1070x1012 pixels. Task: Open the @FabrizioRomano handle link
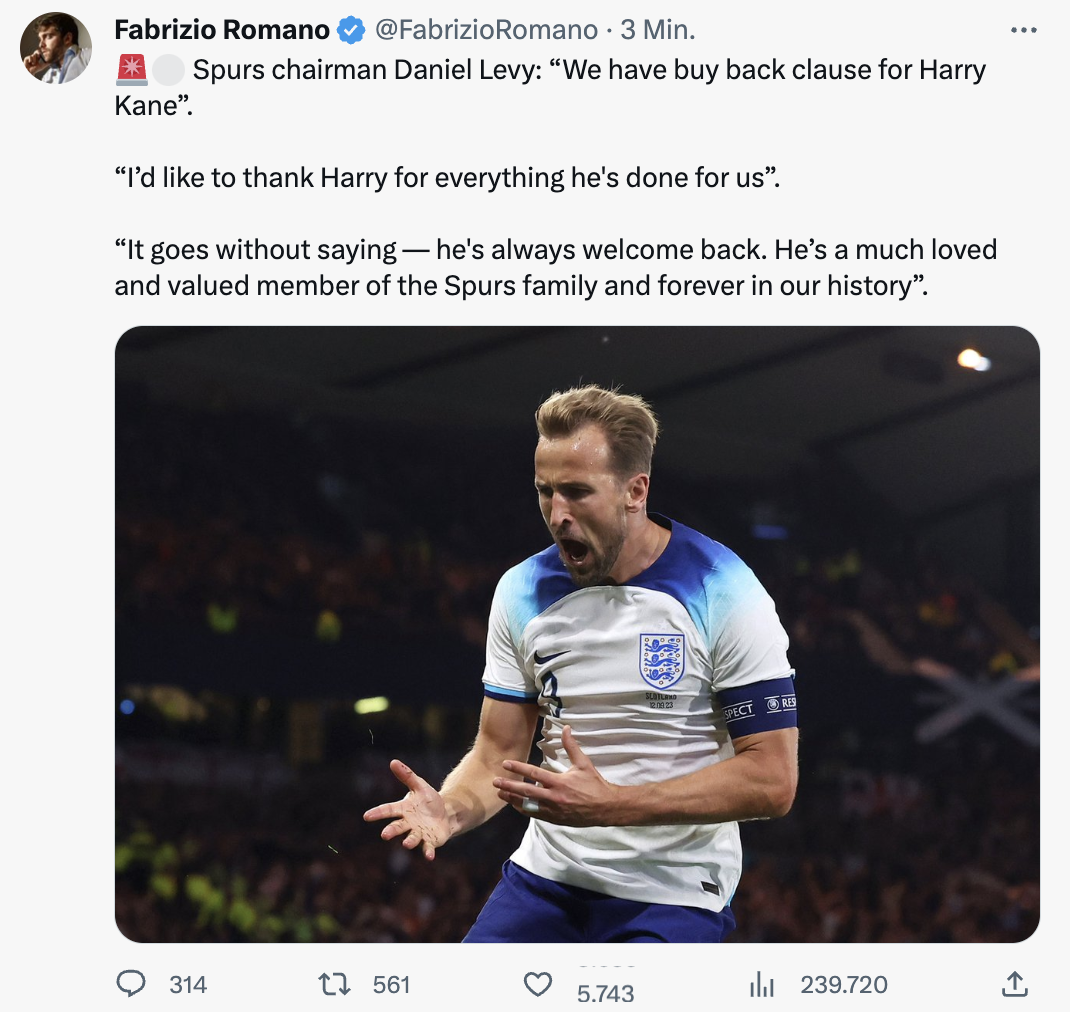[x=485, y=31]
